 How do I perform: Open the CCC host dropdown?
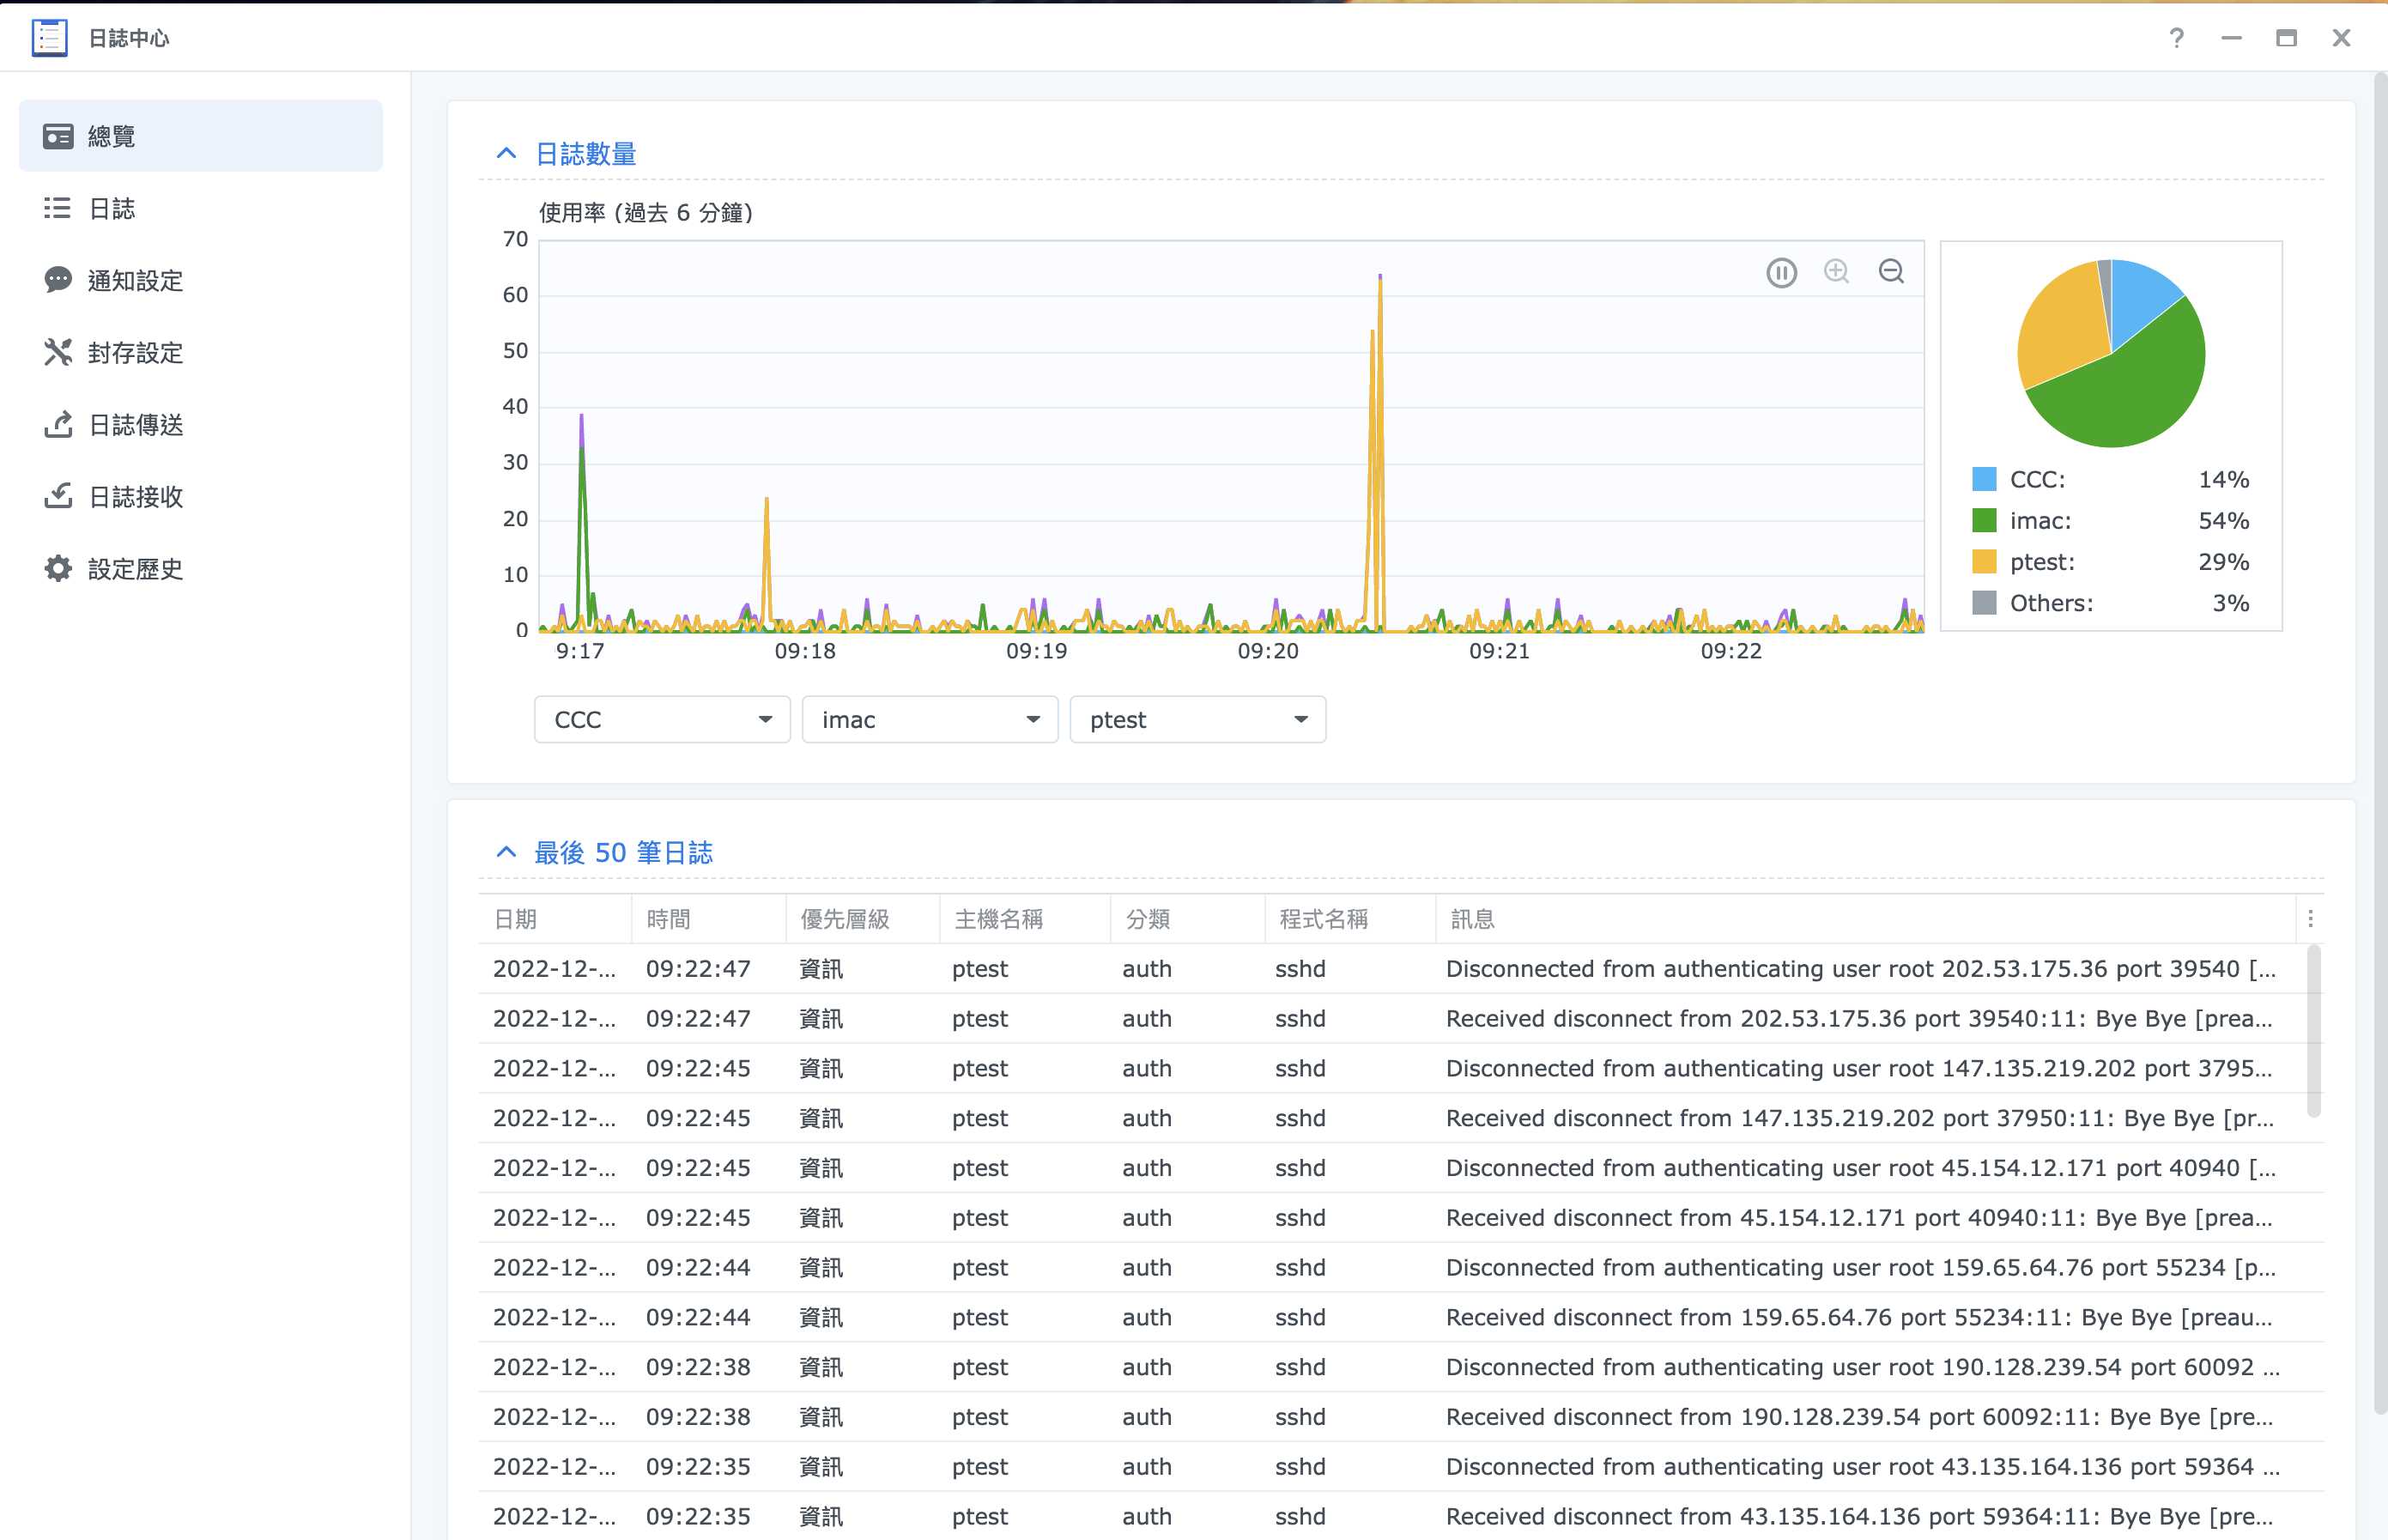point(662,720)
